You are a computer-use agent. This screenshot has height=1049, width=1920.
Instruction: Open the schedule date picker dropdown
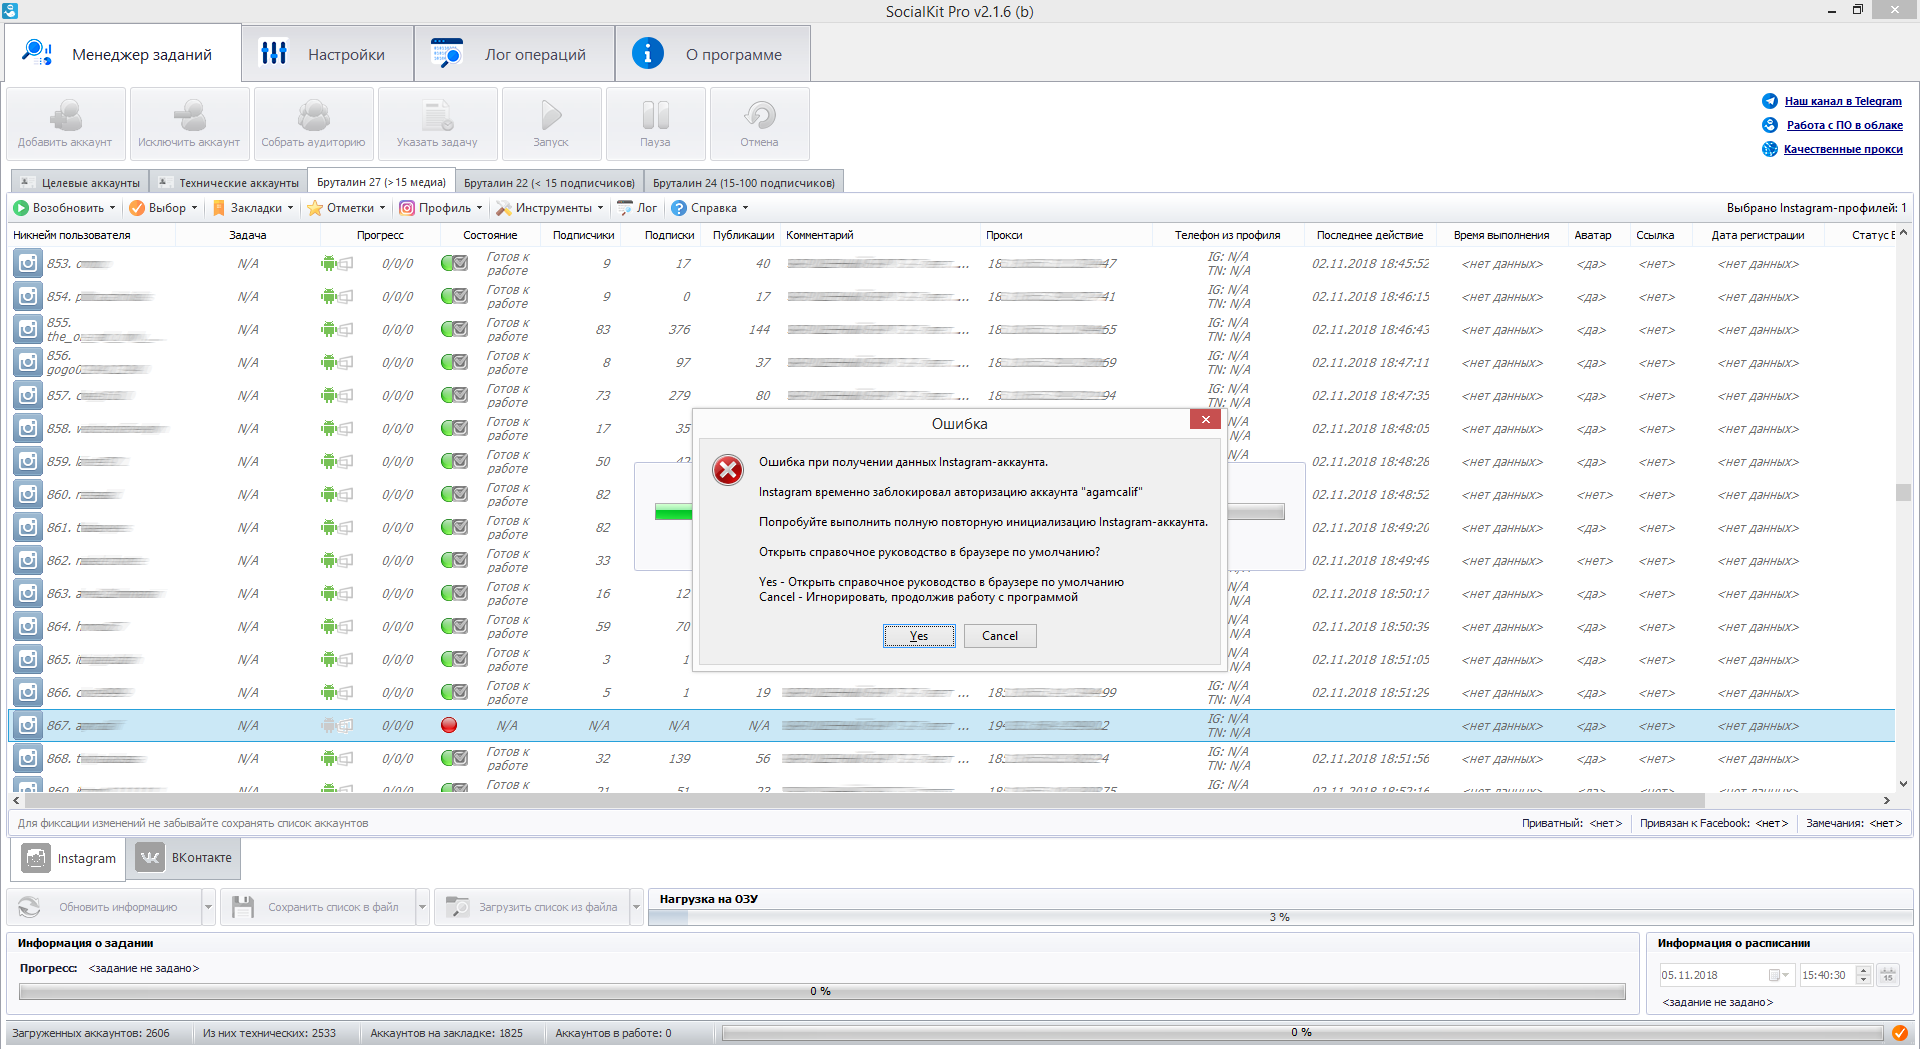pos(1779,975)
